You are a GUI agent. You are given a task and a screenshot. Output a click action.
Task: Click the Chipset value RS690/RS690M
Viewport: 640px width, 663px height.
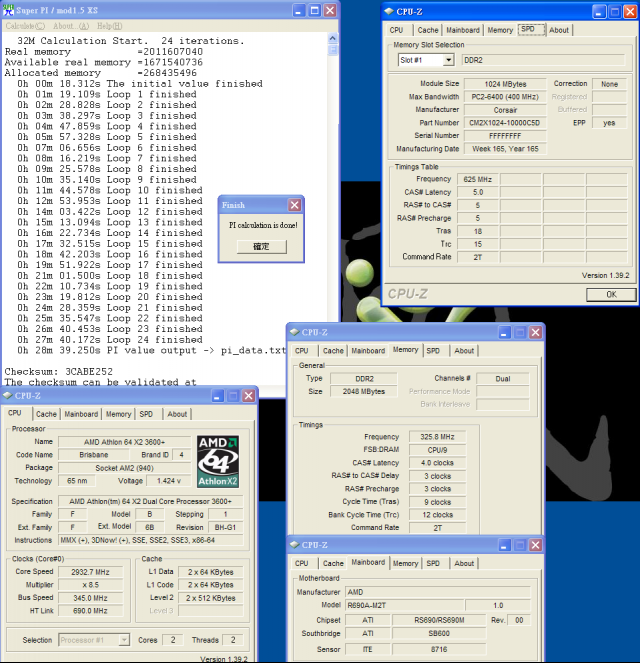click(x=439, y=620)
